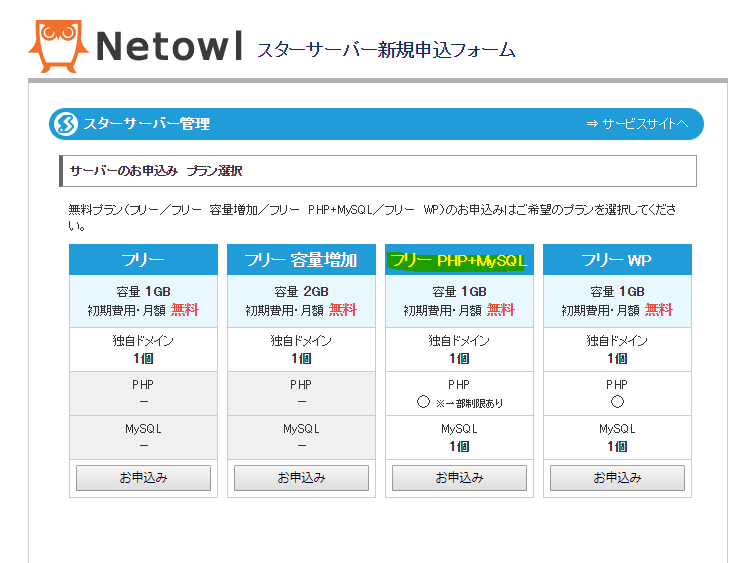The width and height of the screenshot is (756, 563).
Task: Click MySQL 1個 in フリー WP plan
Action: pyautogui.click(x=617, y=437)
